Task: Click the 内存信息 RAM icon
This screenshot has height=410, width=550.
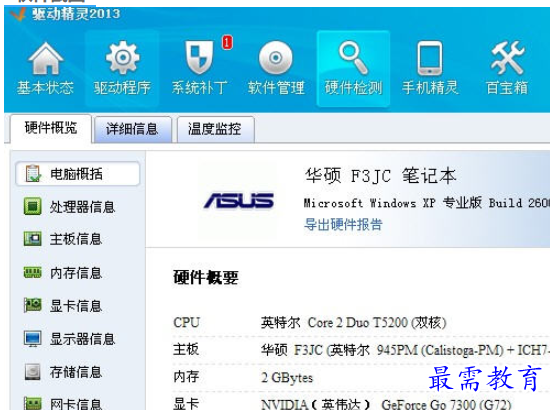Action: pos(33,272)
